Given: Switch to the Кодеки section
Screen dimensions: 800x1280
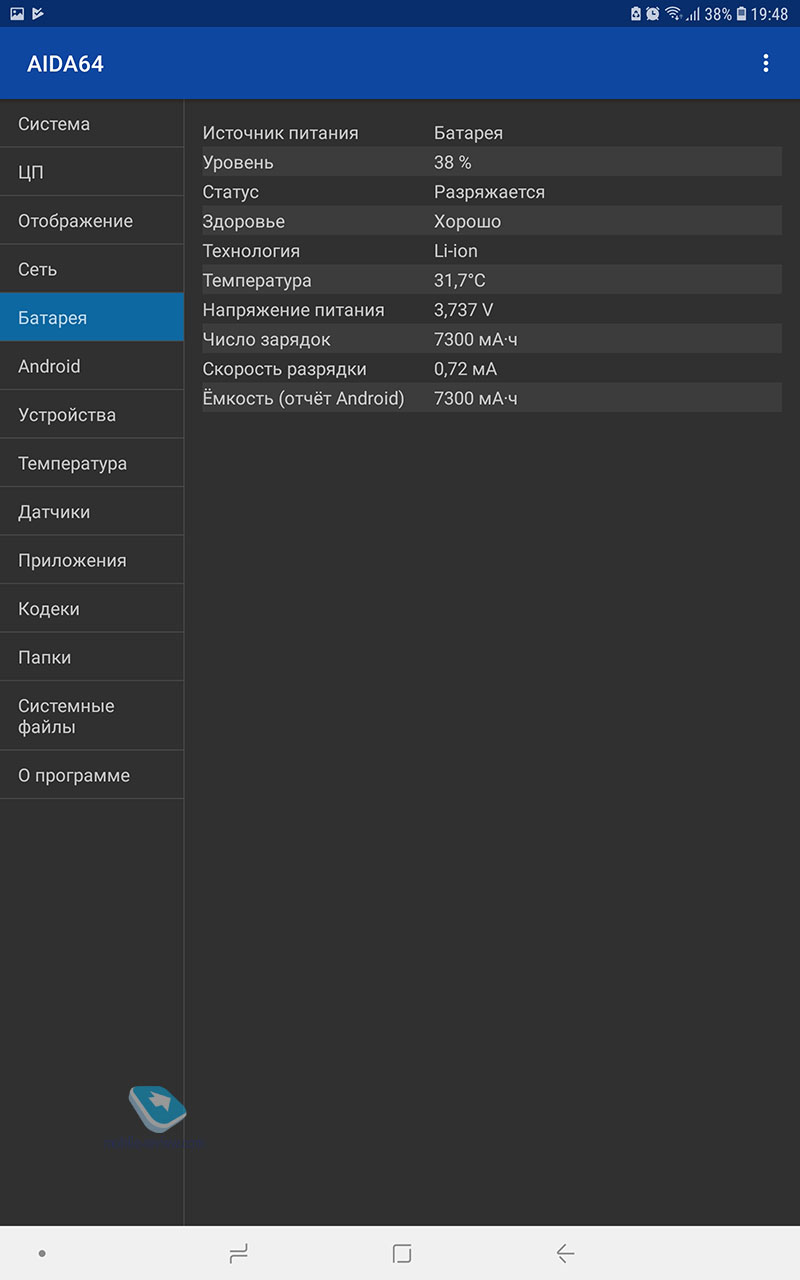Looking at the screenshot, I should click(x=92, y=609).
